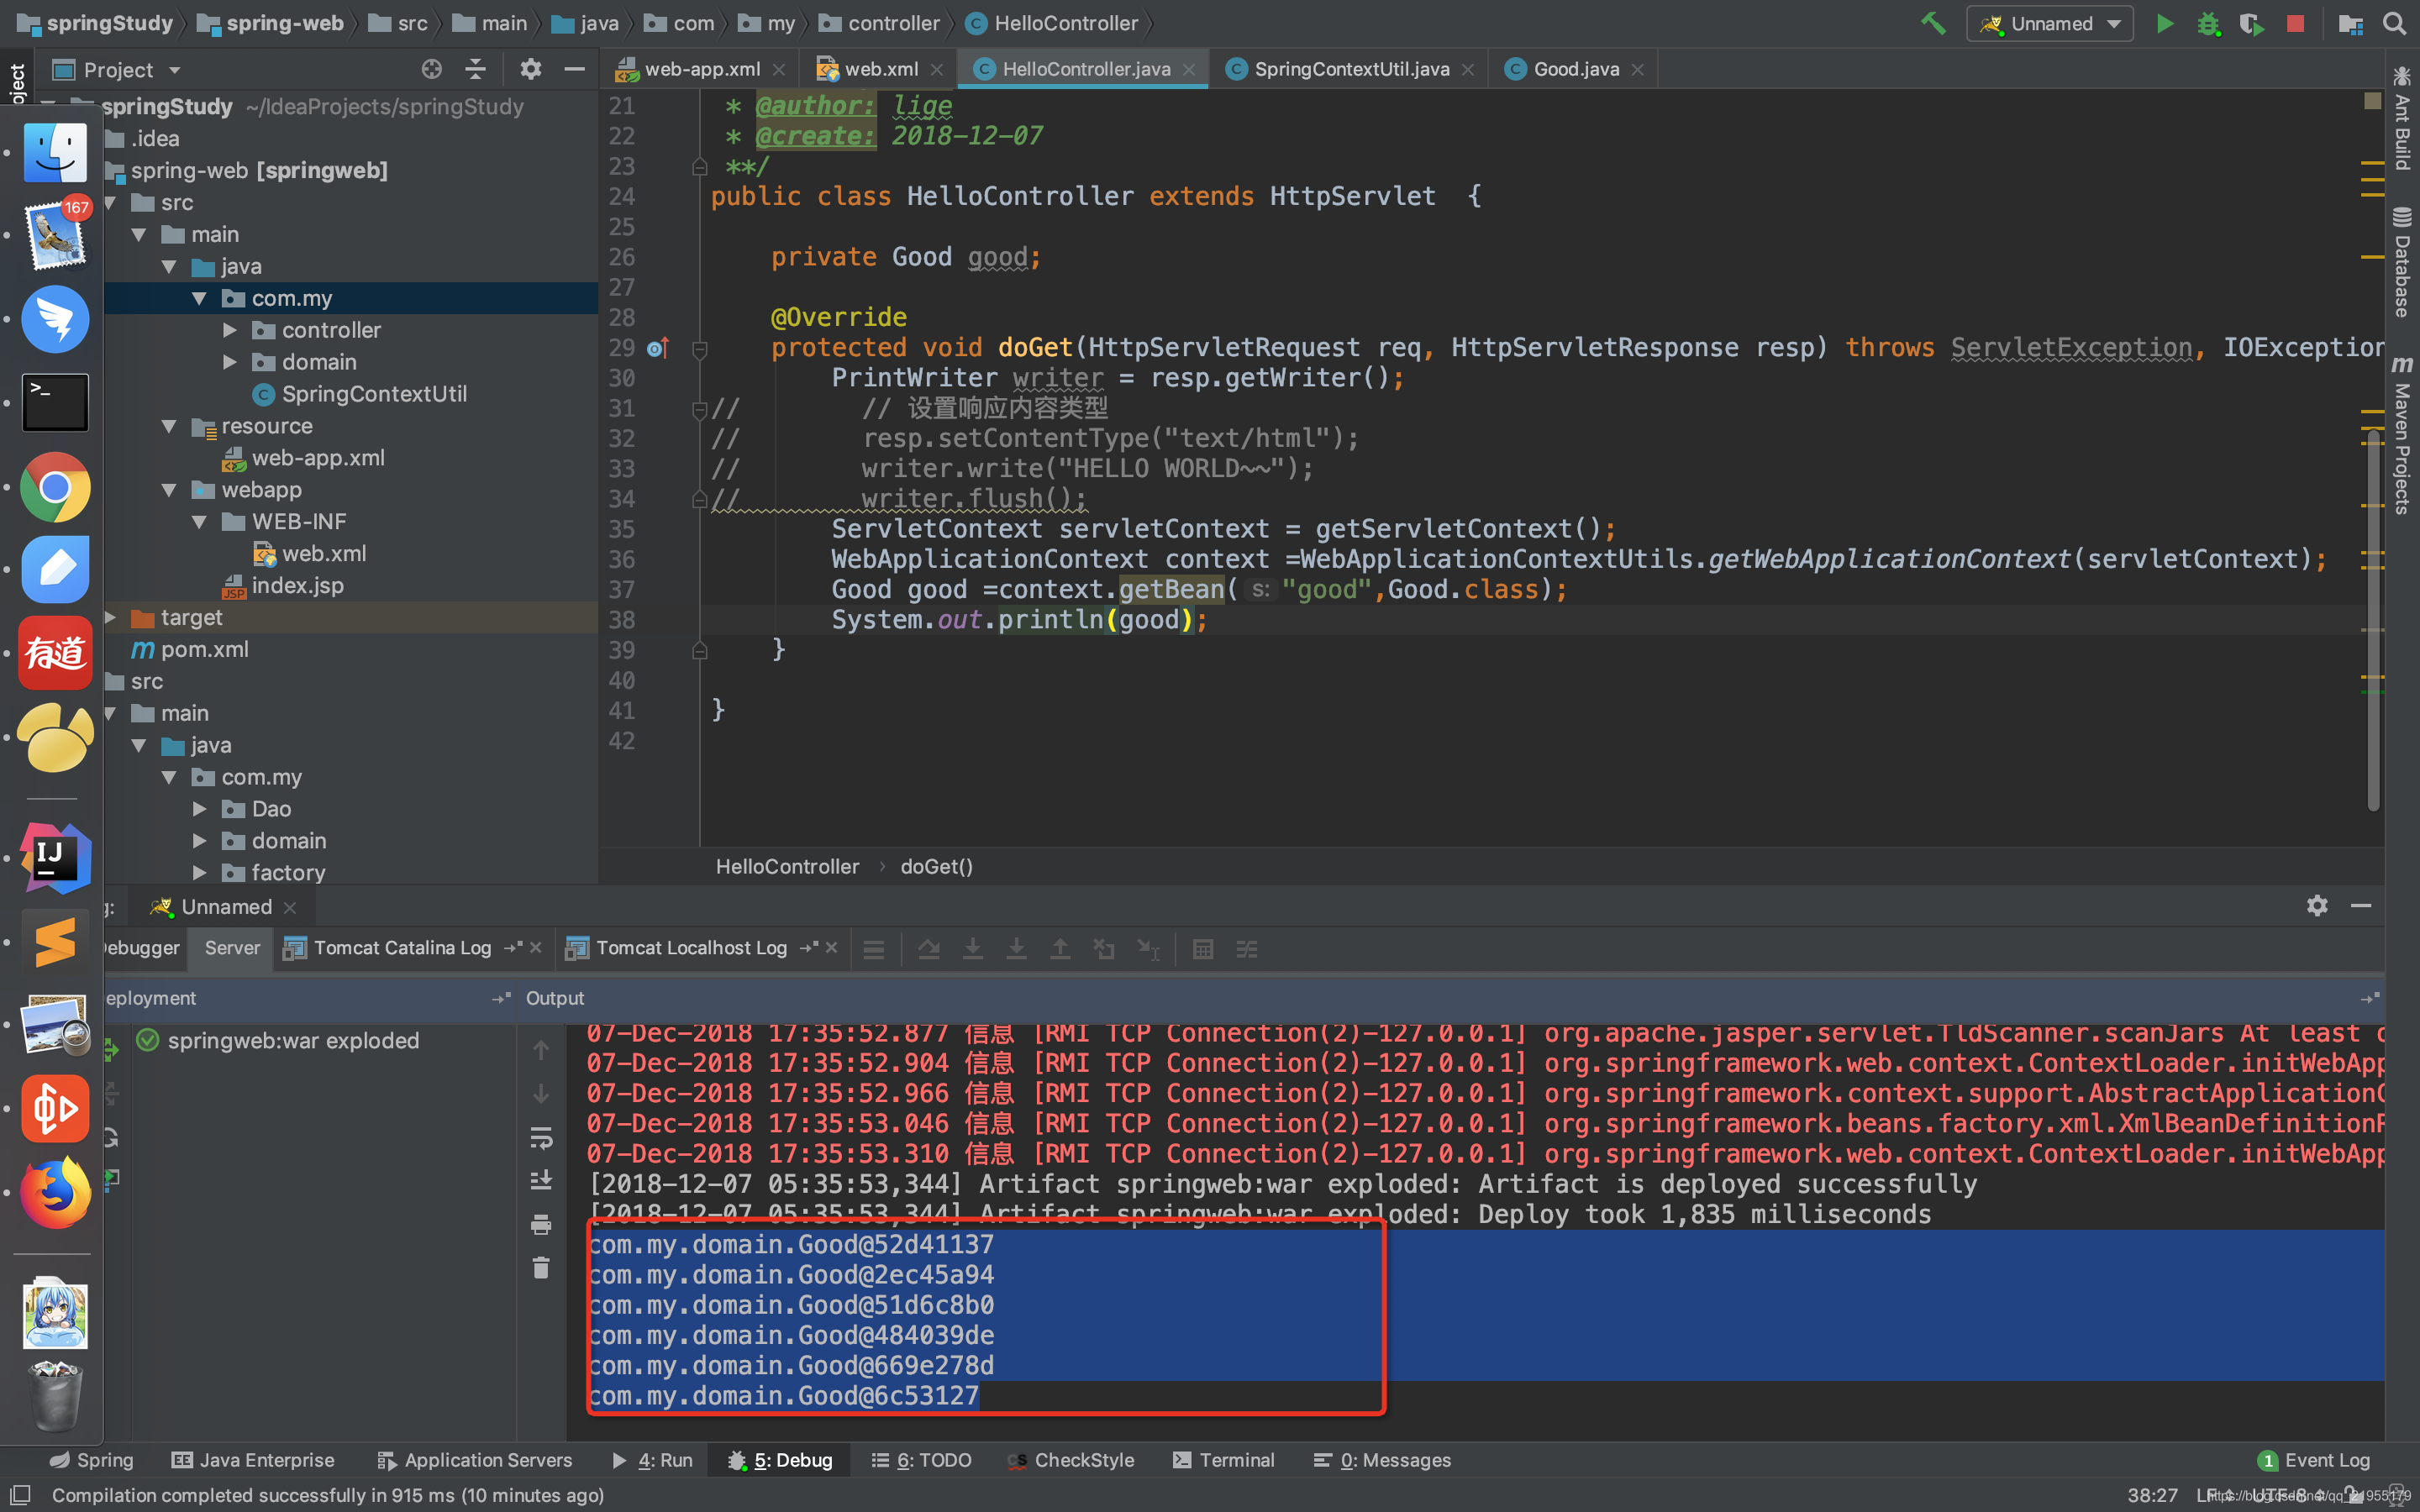Screen dimensions: 2420x1512
Task: Click the Debug button in toolbar
Action: 2209,21
